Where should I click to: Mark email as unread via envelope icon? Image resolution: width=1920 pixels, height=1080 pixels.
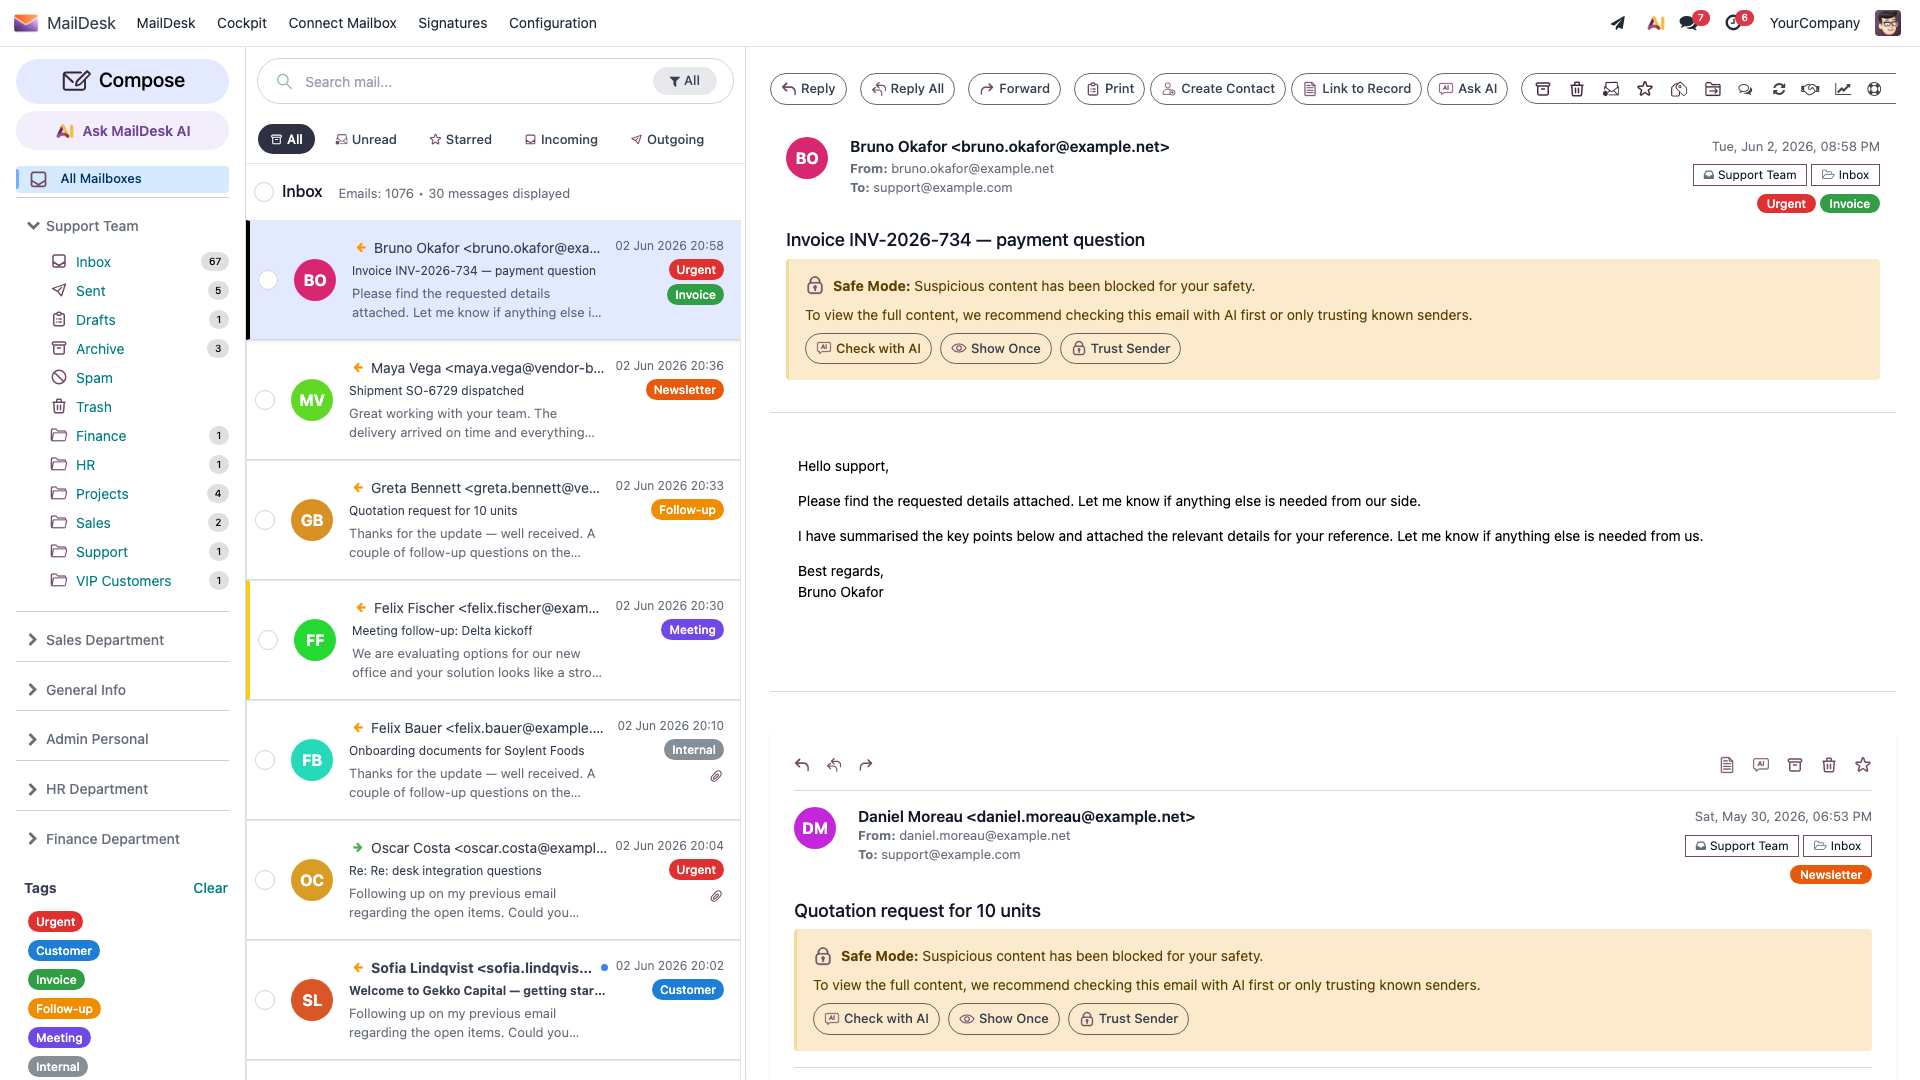(x=1611, y=89)
